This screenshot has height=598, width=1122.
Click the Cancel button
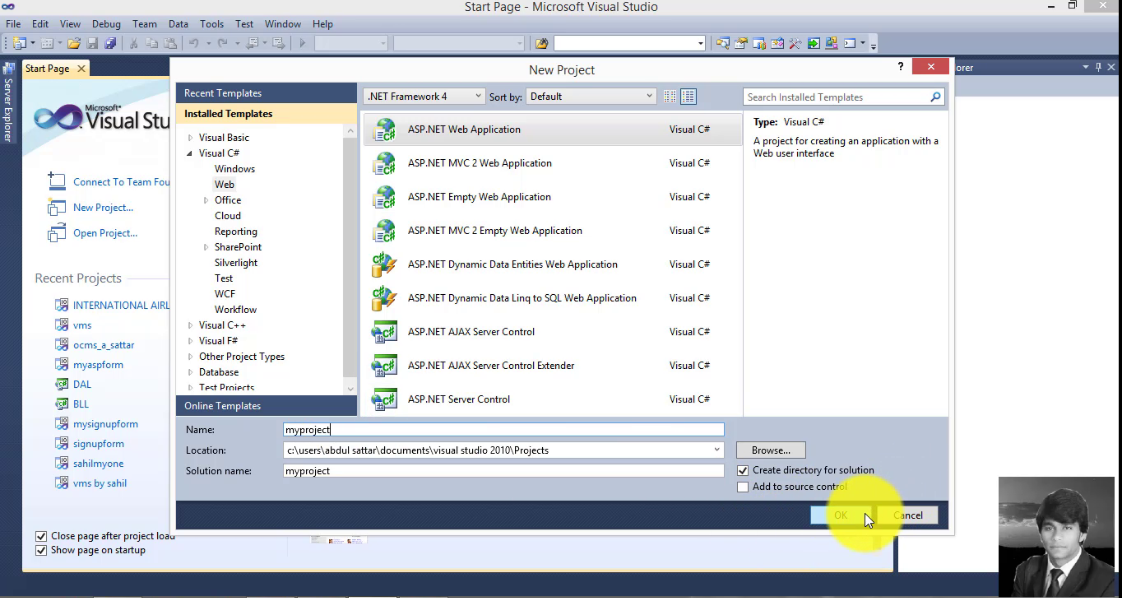tap(907, 515)
